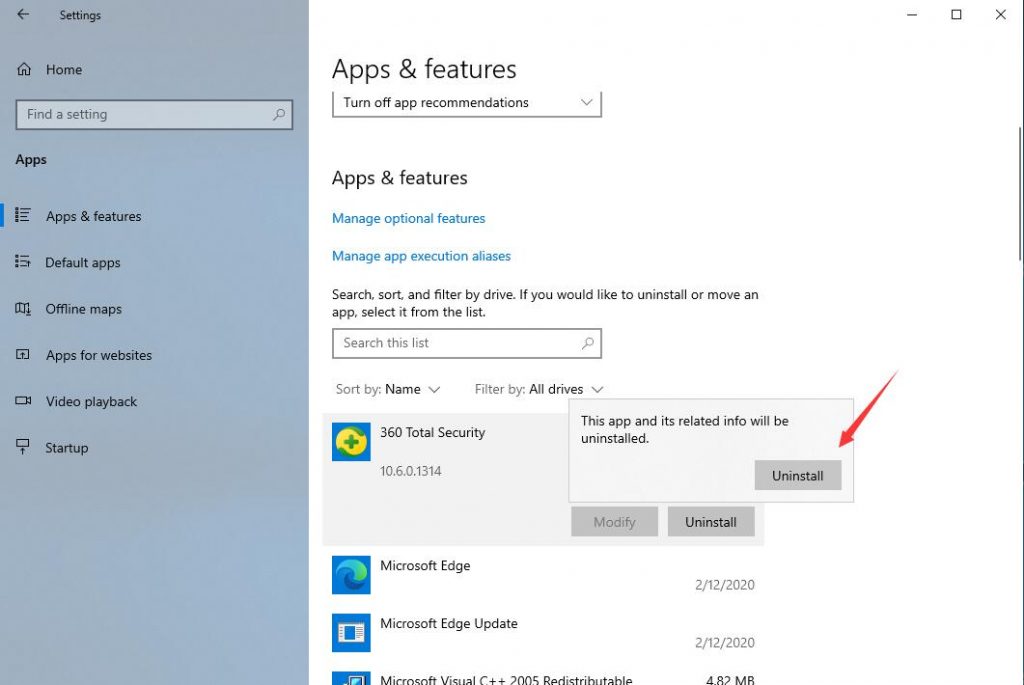Open Manage app execution aliases link

coord(421,256)
